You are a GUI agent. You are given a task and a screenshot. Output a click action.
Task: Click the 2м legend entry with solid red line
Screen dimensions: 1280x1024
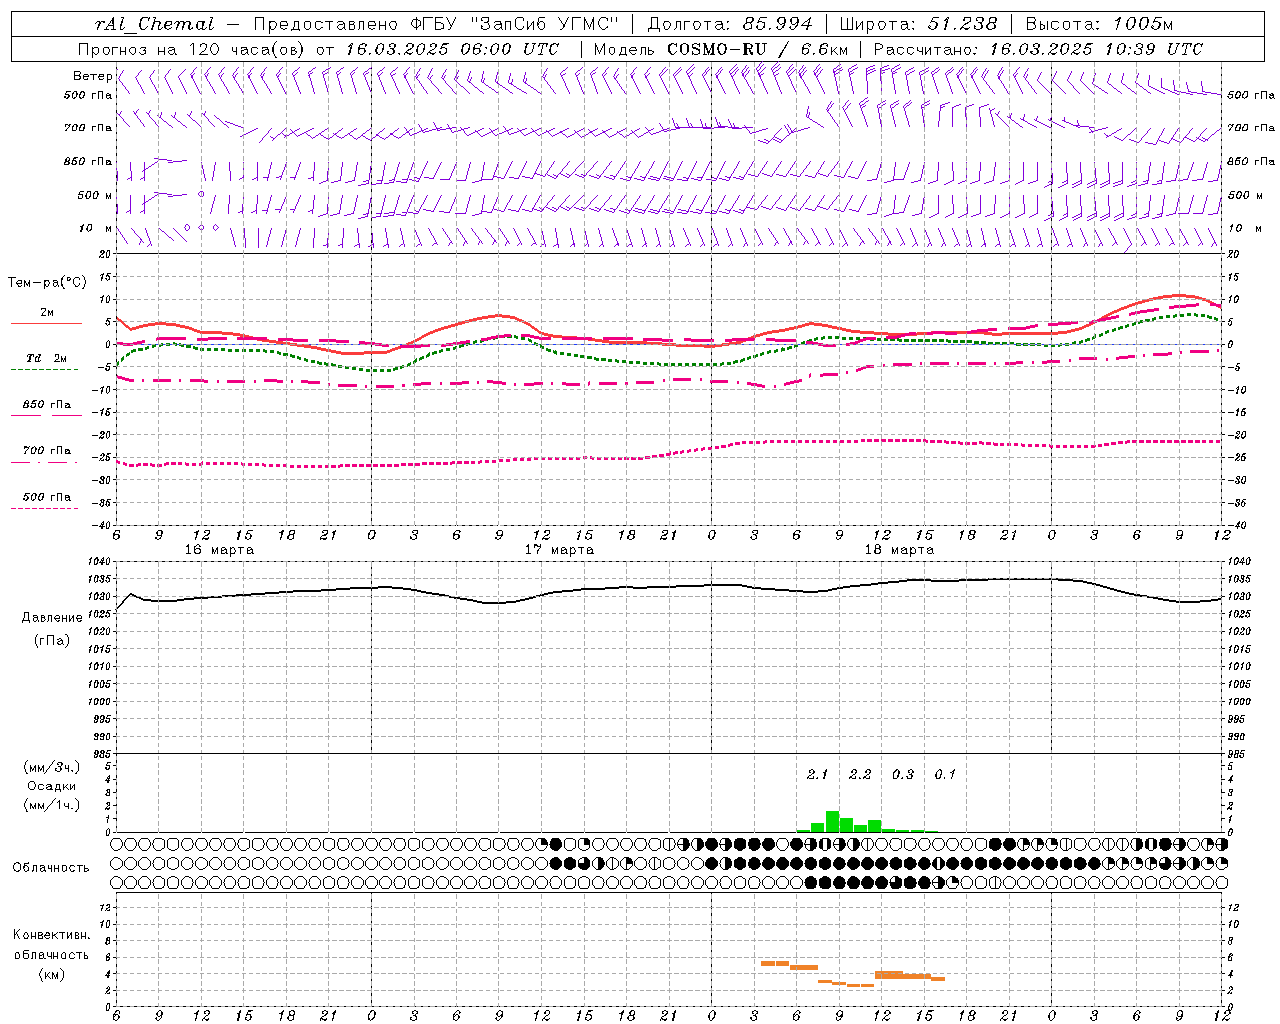point(46,317)
